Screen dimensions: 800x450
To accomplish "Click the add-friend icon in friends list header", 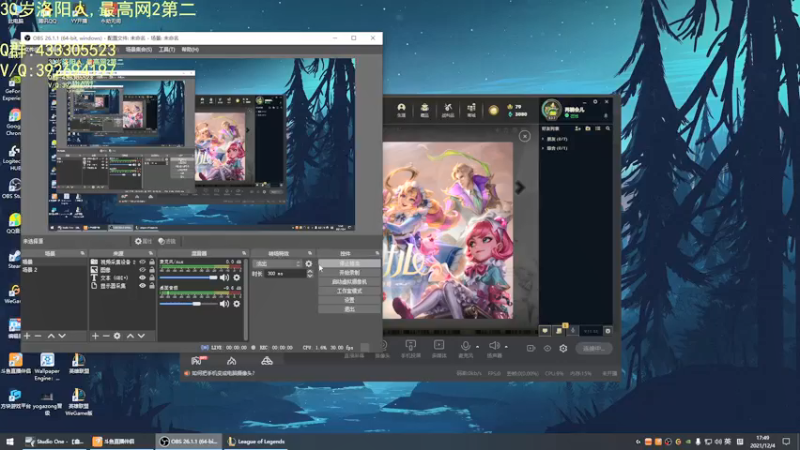I will tap(578, 129).
